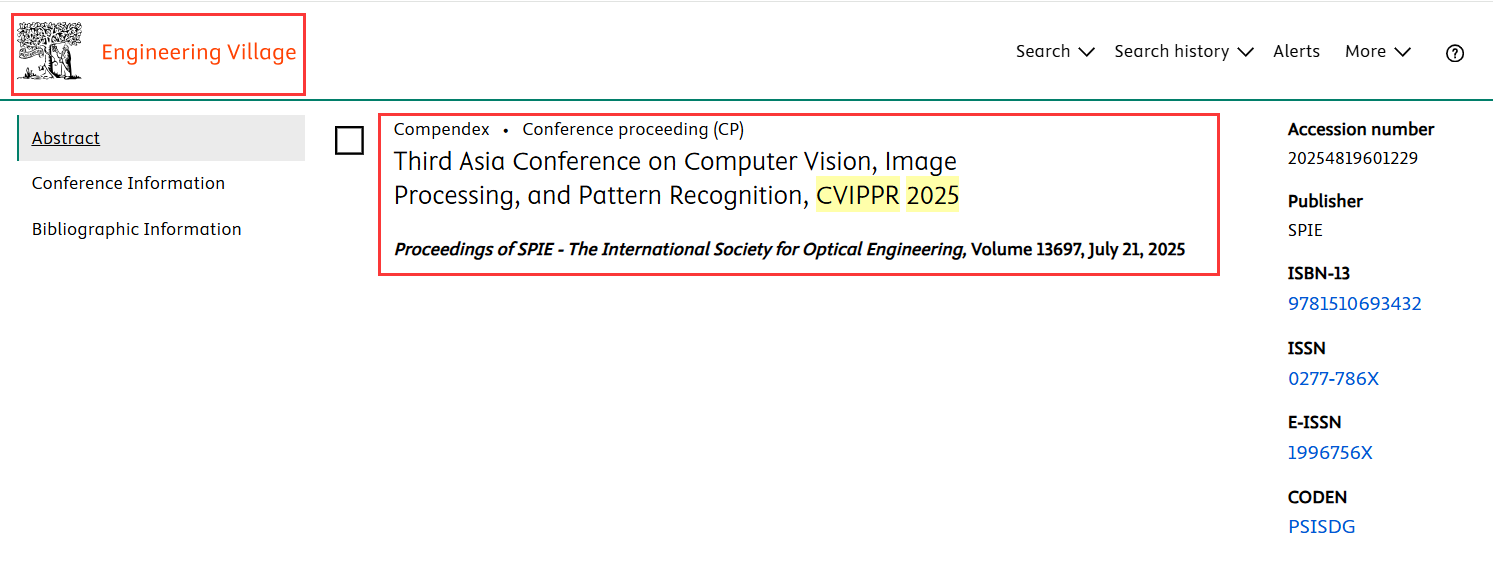The image size is (1493, 569).
Task: Expand the Search history dropdown
Action: click(x=1183, y=52)
